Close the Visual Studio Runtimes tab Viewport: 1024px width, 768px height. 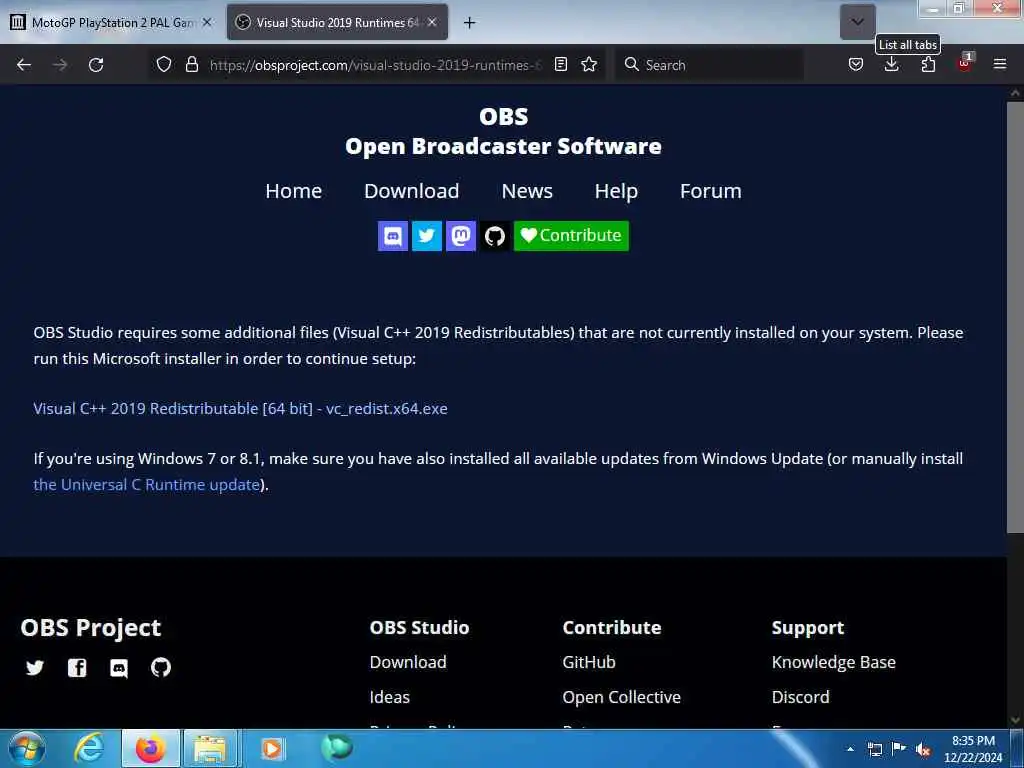tap(432, 22)
